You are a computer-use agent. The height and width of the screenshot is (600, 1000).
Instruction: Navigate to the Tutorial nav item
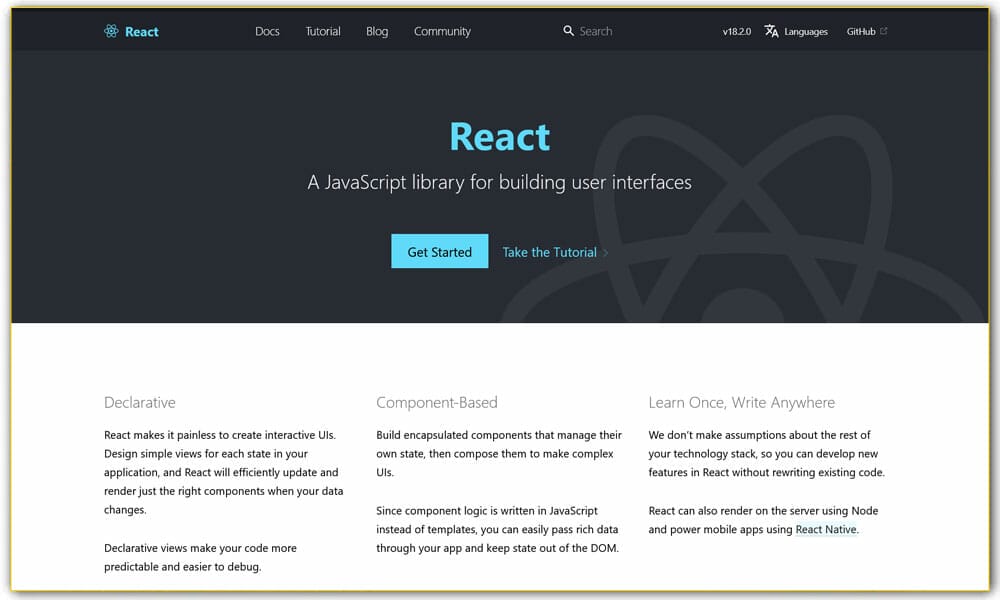point(322,31)
